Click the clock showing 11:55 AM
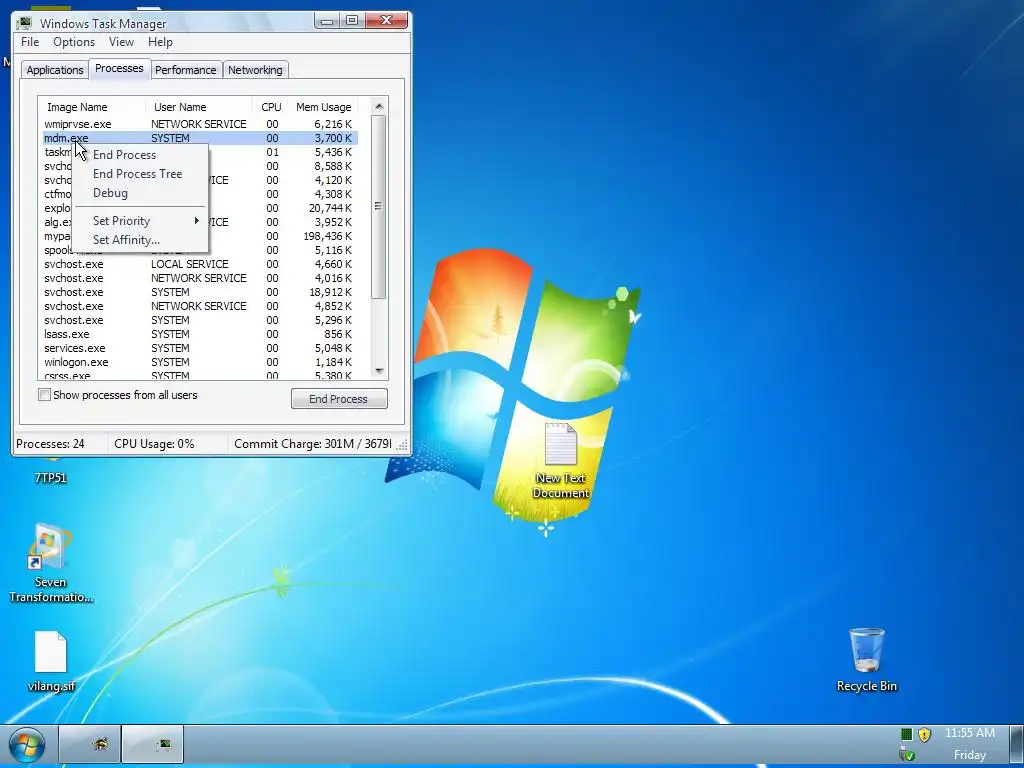1024x768 pixels. 970,733
